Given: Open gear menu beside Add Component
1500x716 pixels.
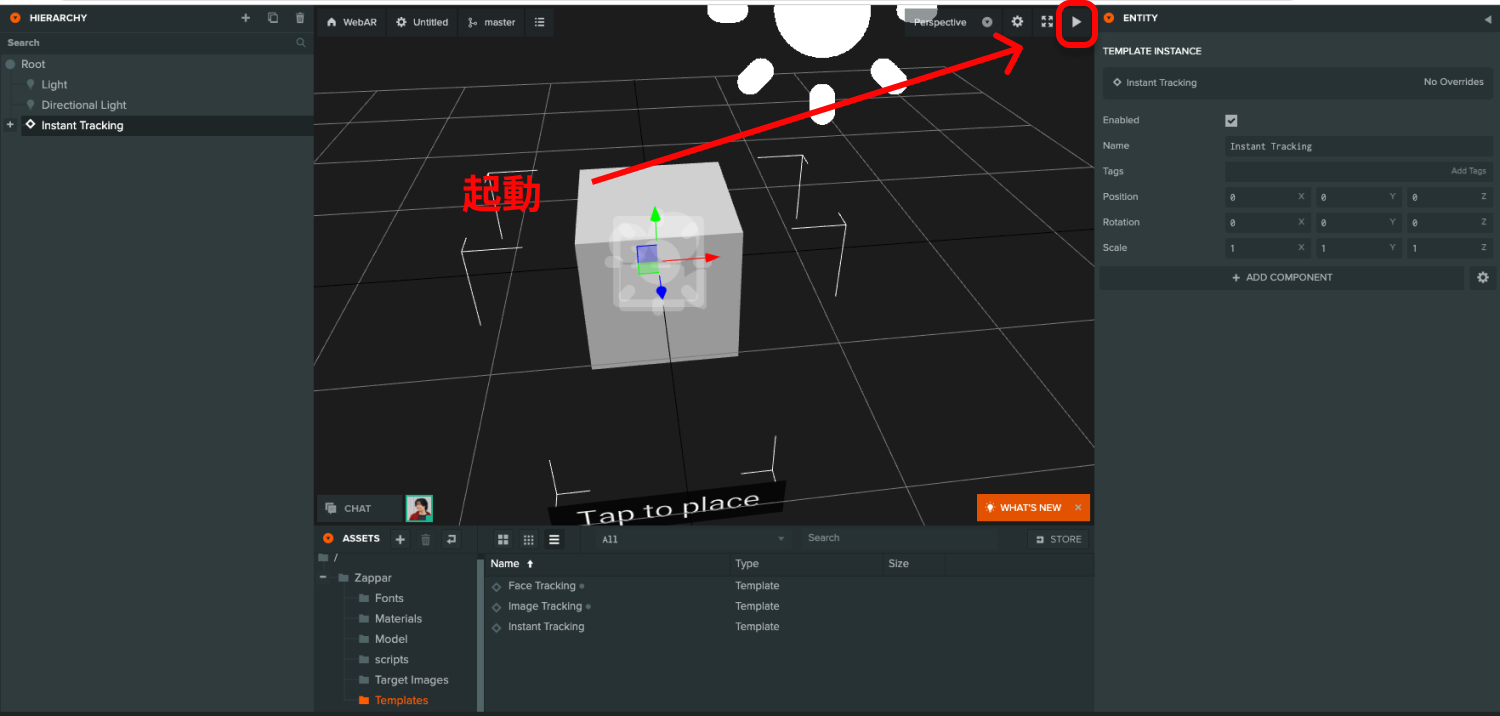Looking at the screenshot, I should 1482,277.
